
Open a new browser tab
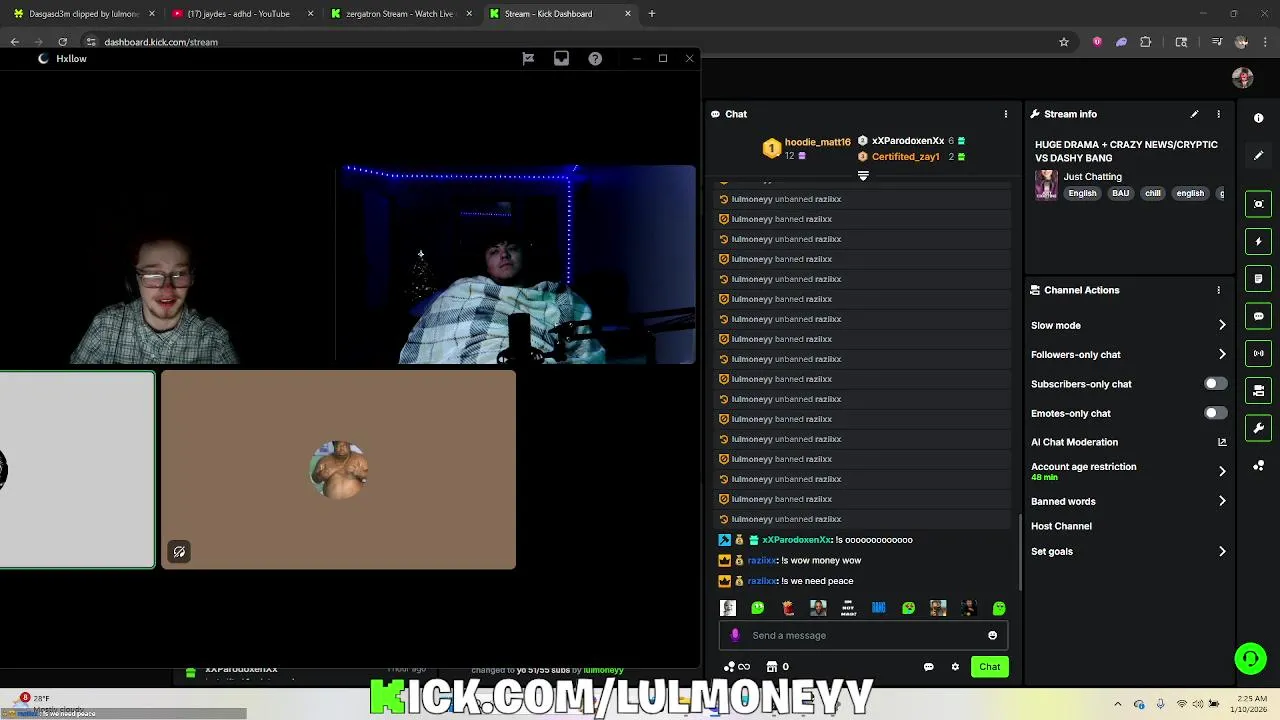652,14
